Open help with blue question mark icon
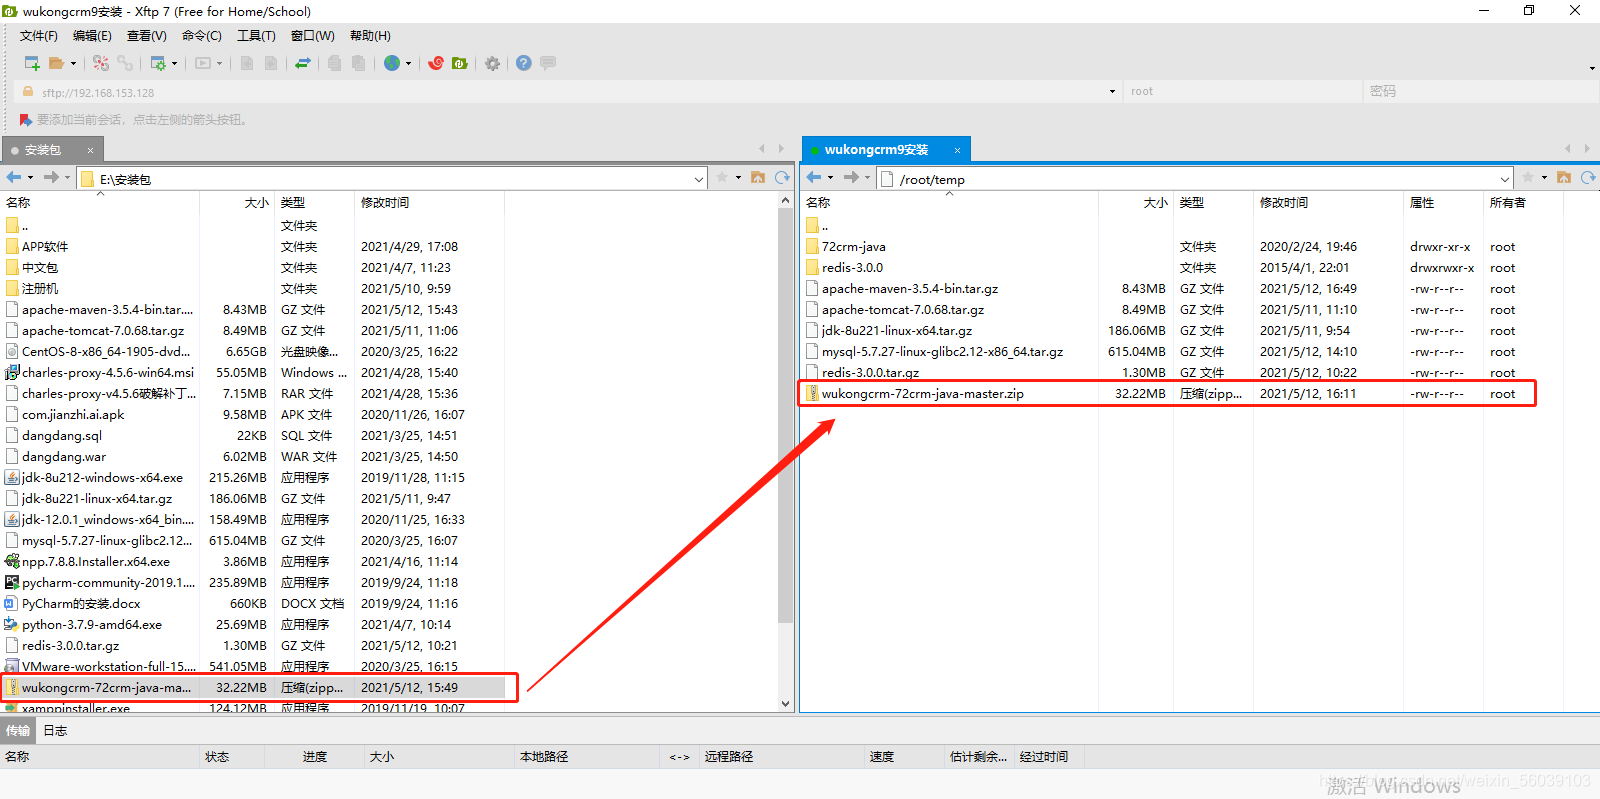 [524, 63]
